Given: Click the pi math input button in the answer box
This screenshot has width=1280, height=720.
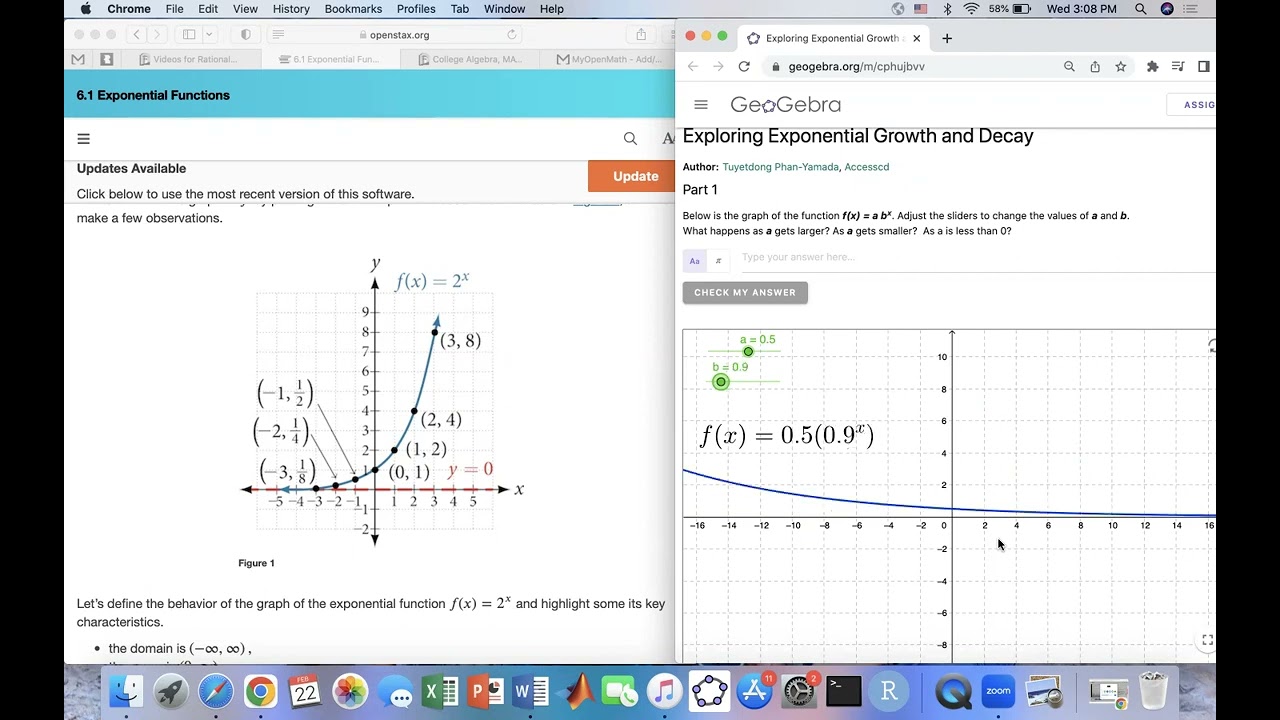Looking at the screenshot, I should (x=718, y=261).
